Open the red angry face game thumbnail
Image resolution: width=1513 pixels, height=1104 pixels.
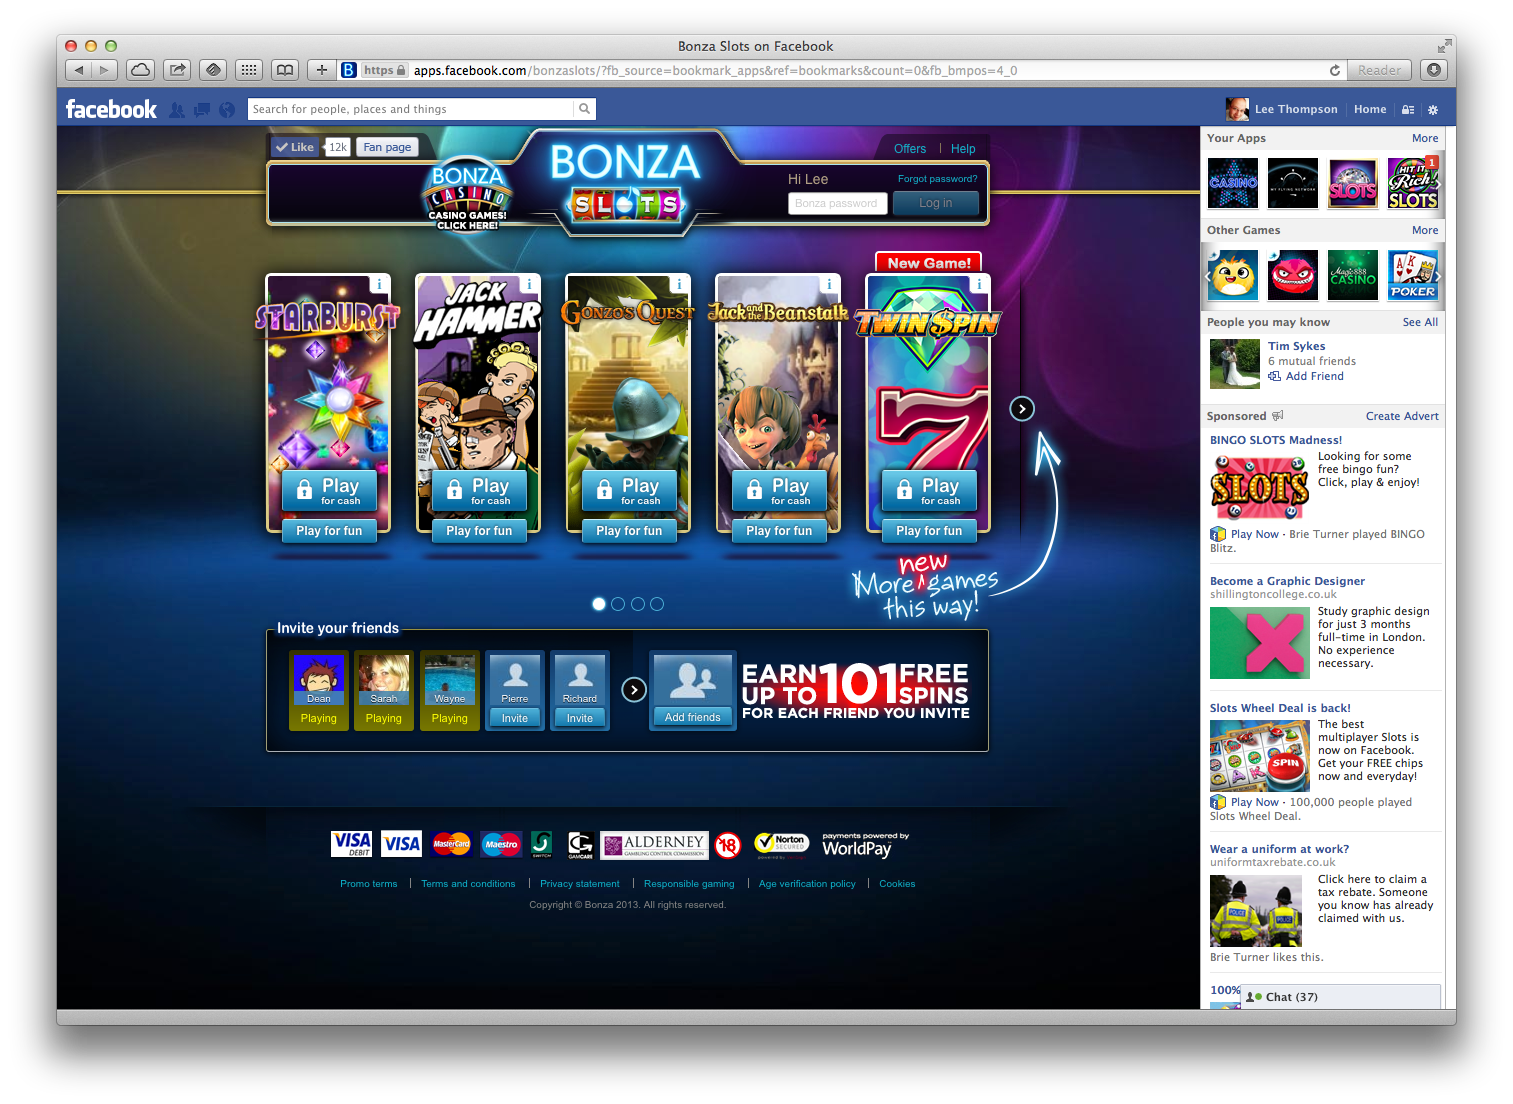coord(1293,275)
